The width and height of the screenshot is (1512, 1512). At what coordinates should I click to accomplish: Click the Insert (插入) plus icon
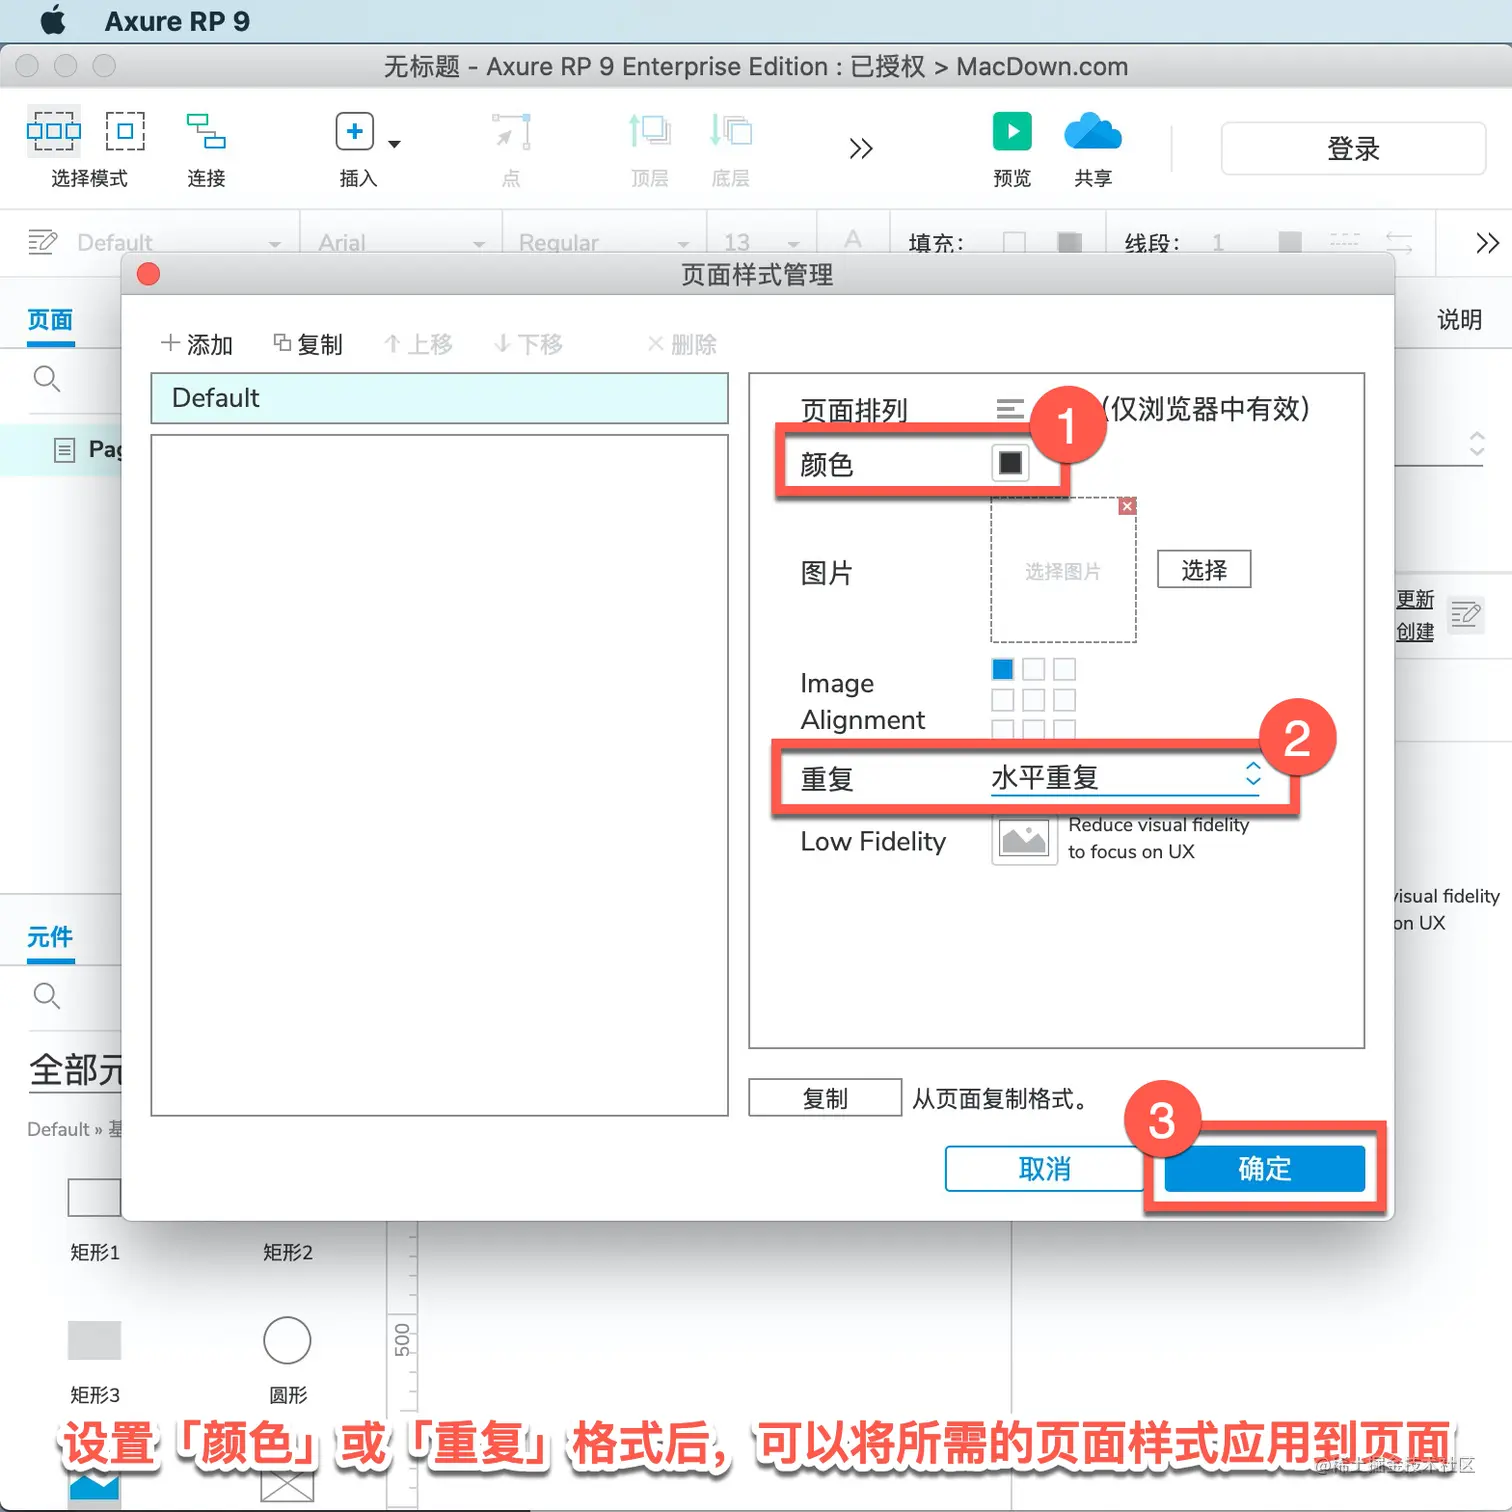click(x=354, y=131)
